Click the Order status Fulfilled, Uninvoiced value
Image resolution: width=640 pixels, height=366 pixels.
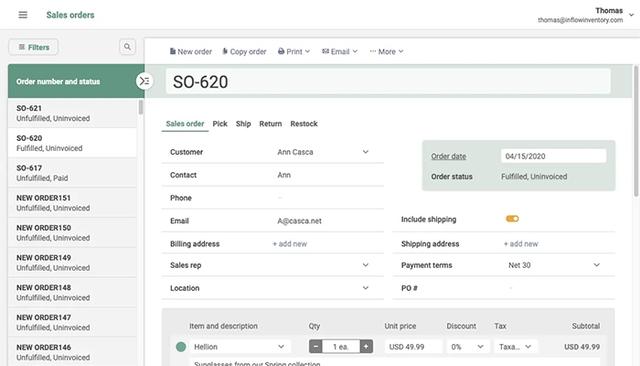[x=534, y=177]
